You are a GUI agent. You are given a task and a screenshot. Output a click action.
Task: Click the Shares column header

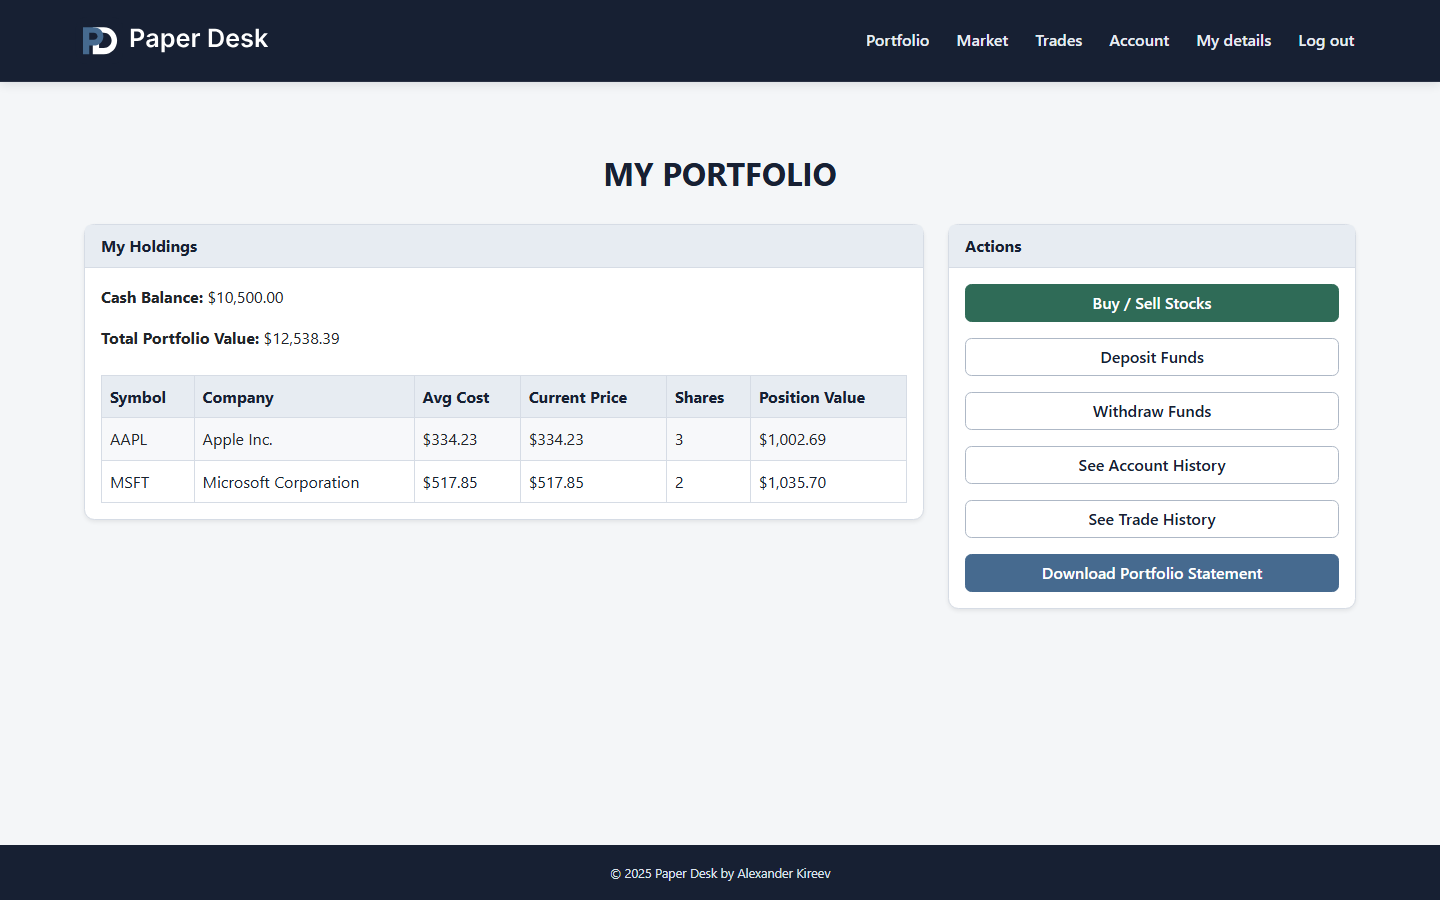click(708, 397)
